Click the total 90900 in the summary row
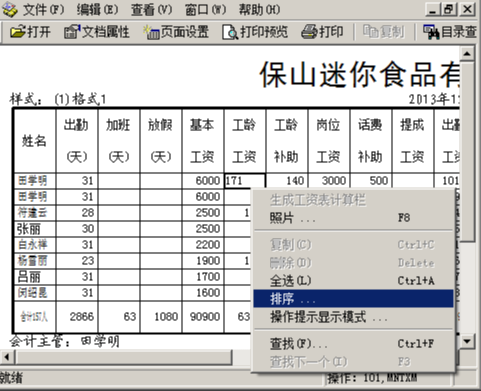 (x=205, y=317)
